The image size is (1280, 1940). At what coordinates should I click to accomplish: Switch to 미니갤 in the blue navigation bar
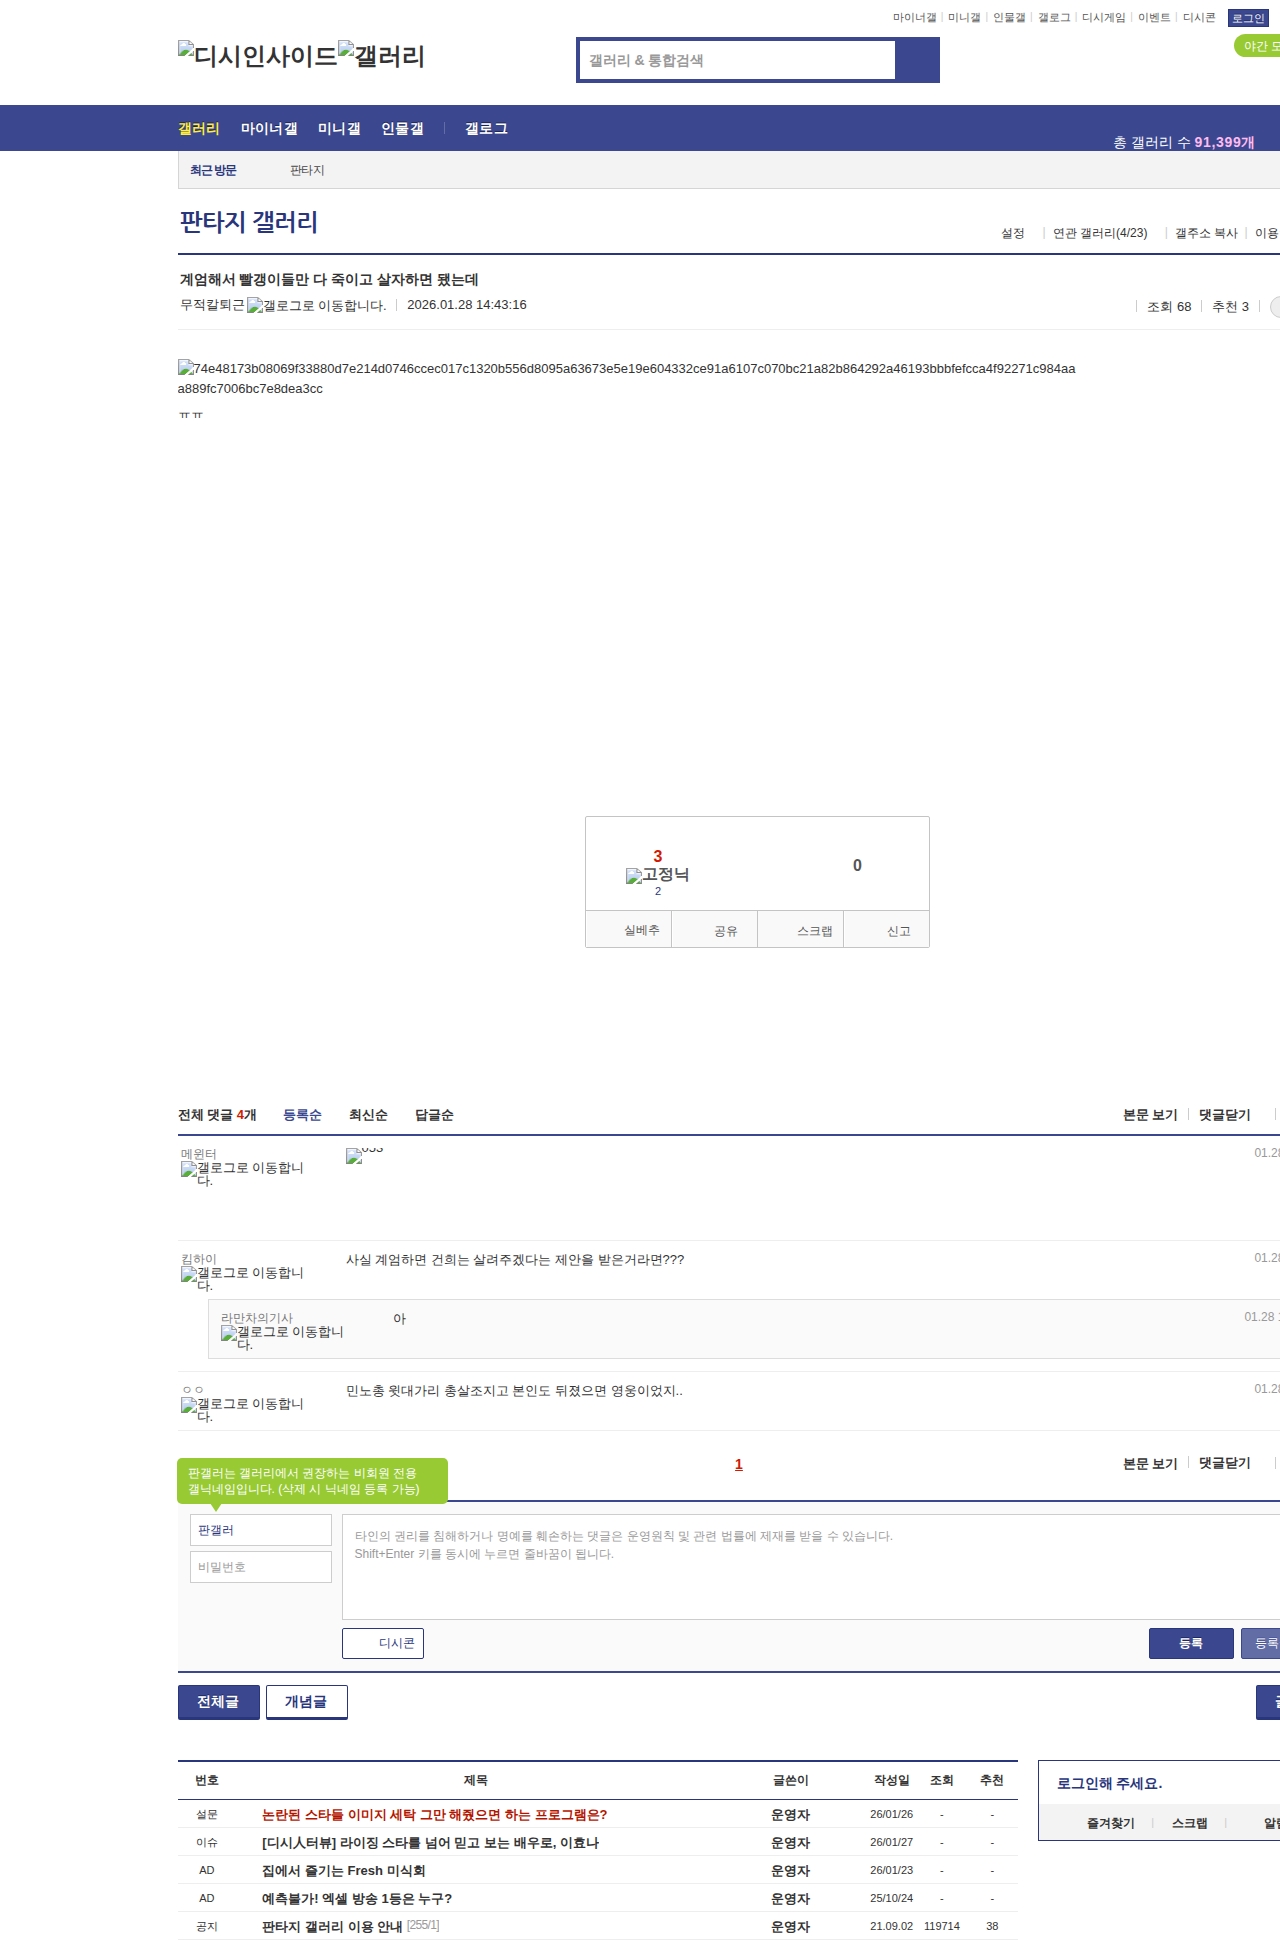coord(339,128)
